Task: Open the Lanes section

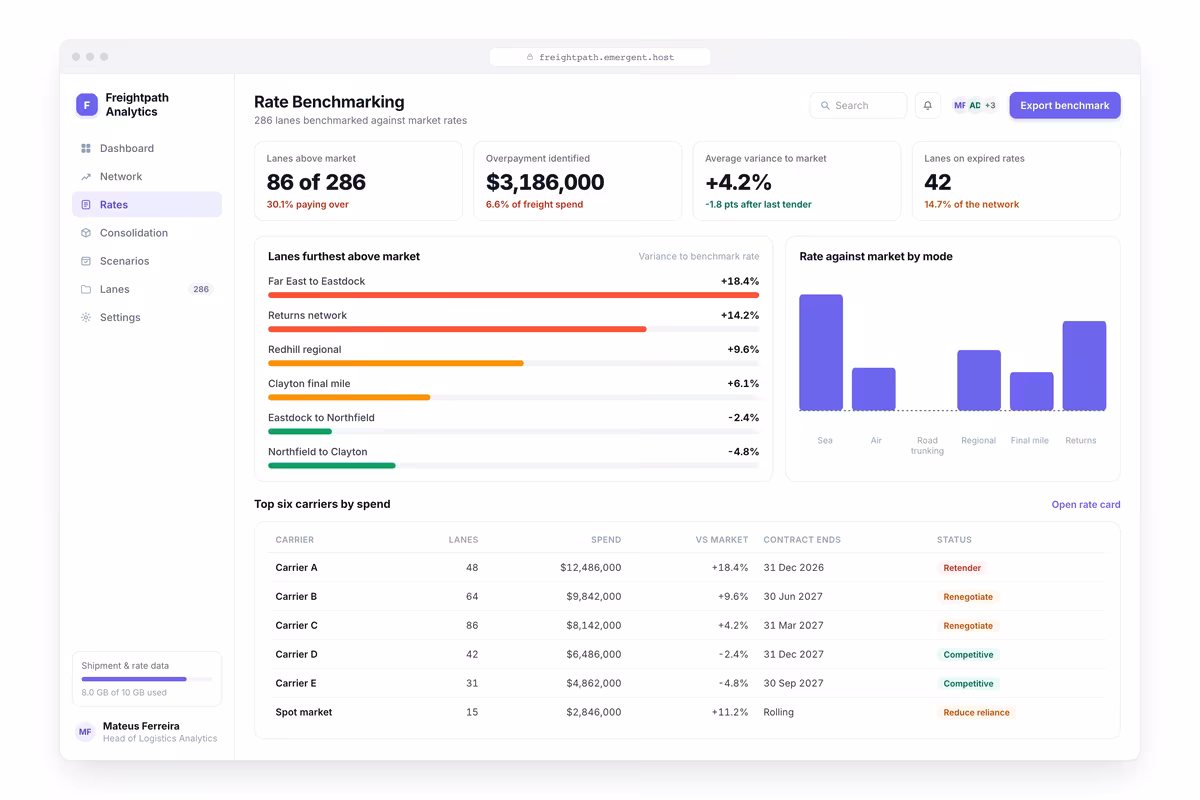Action: coord(147,289)
